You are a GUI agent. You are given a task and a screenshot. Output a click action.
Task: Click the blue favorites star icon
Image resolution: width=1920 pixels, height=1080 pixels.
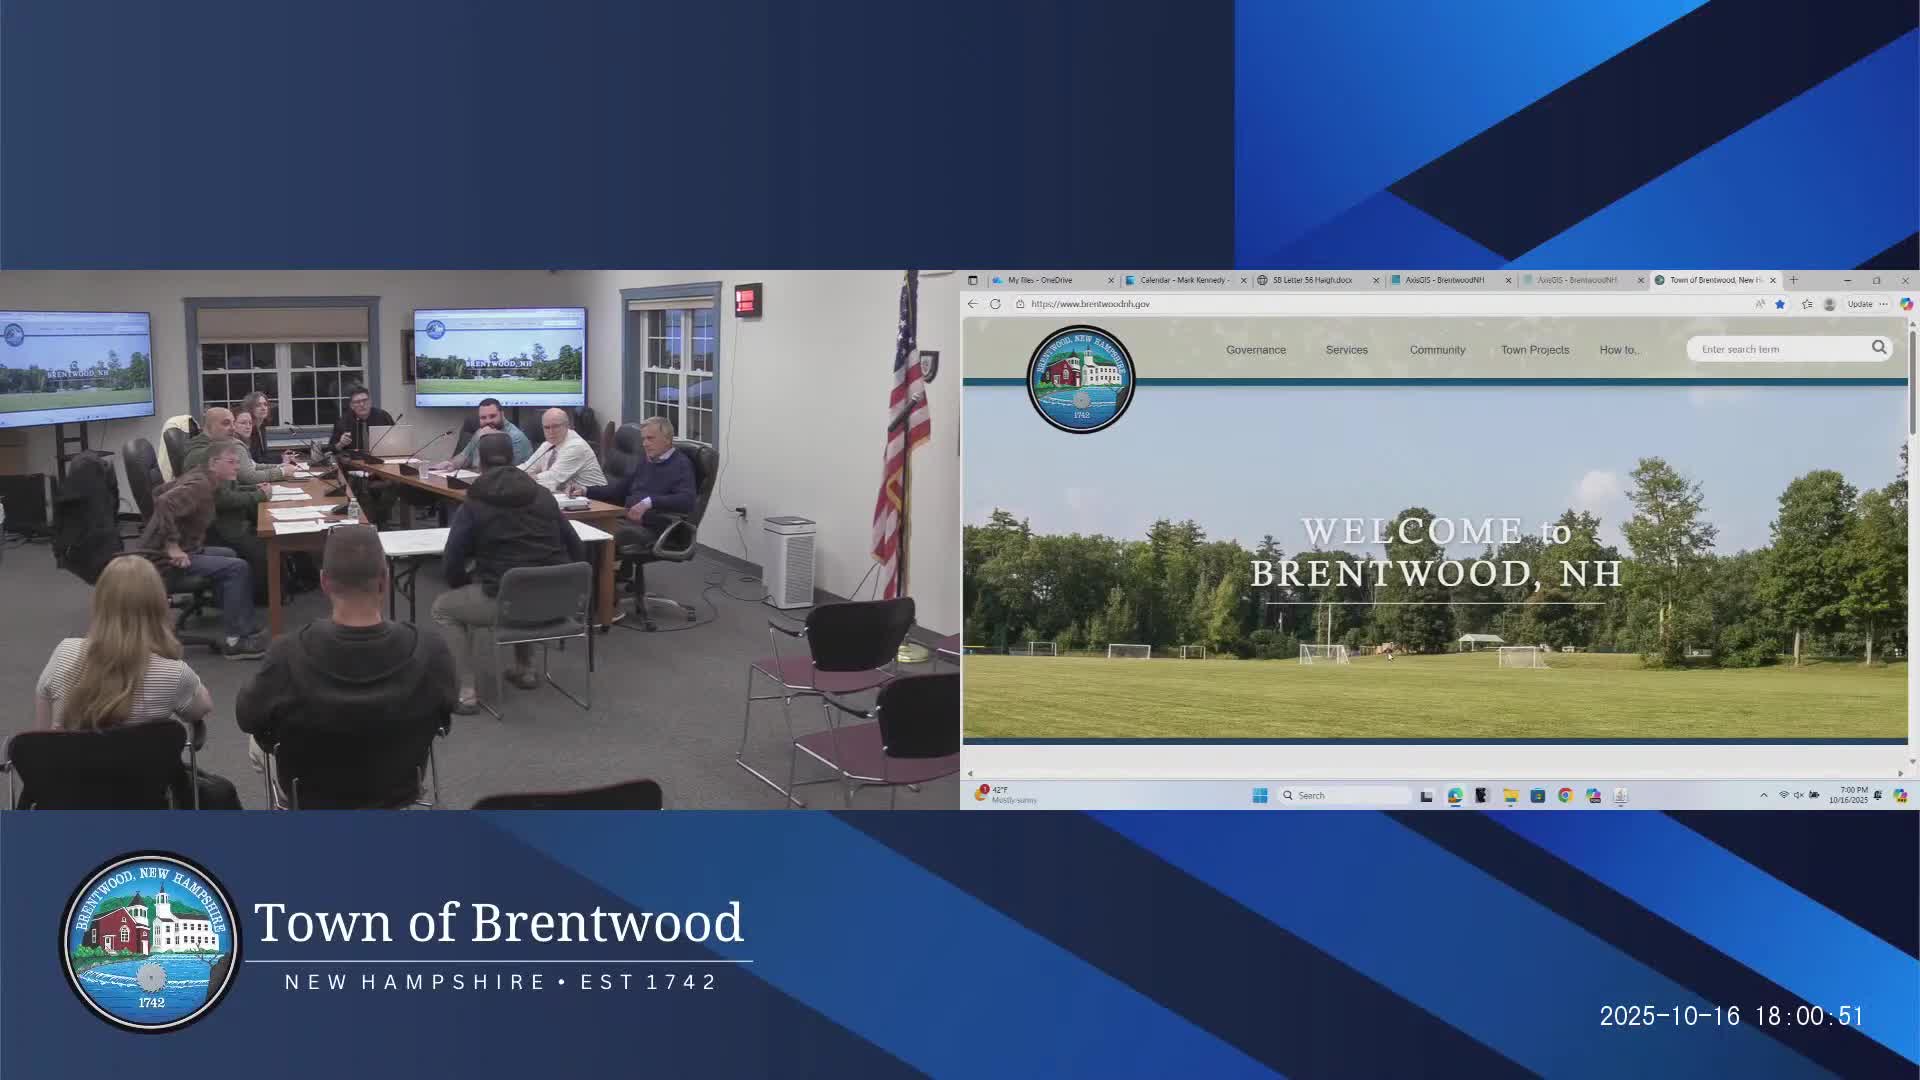tap(1780, 304)
